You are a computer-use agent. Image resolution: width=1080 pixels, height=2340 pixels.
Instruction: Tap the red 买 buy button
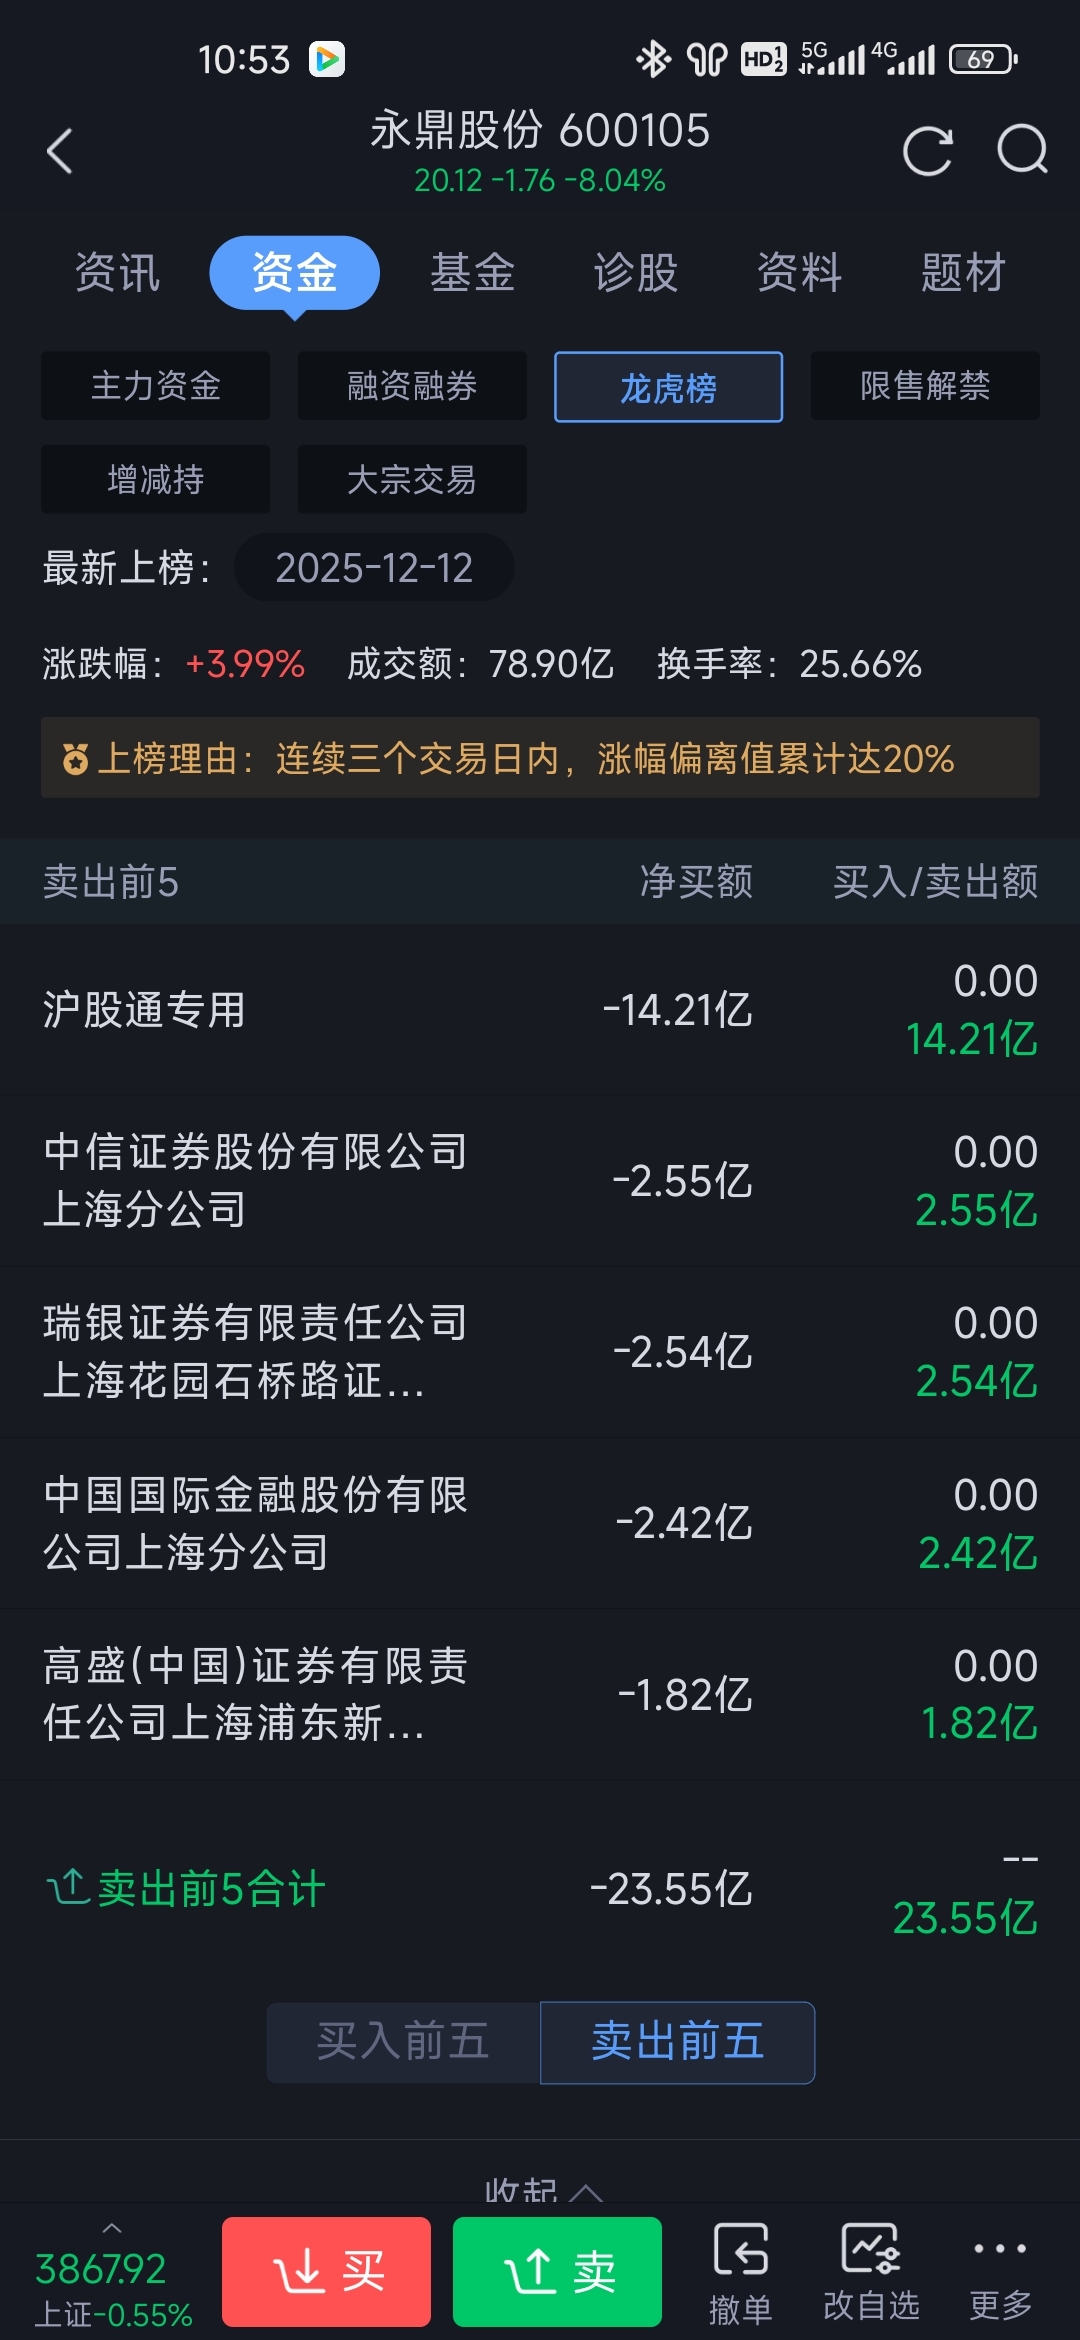pos(326,2272)
